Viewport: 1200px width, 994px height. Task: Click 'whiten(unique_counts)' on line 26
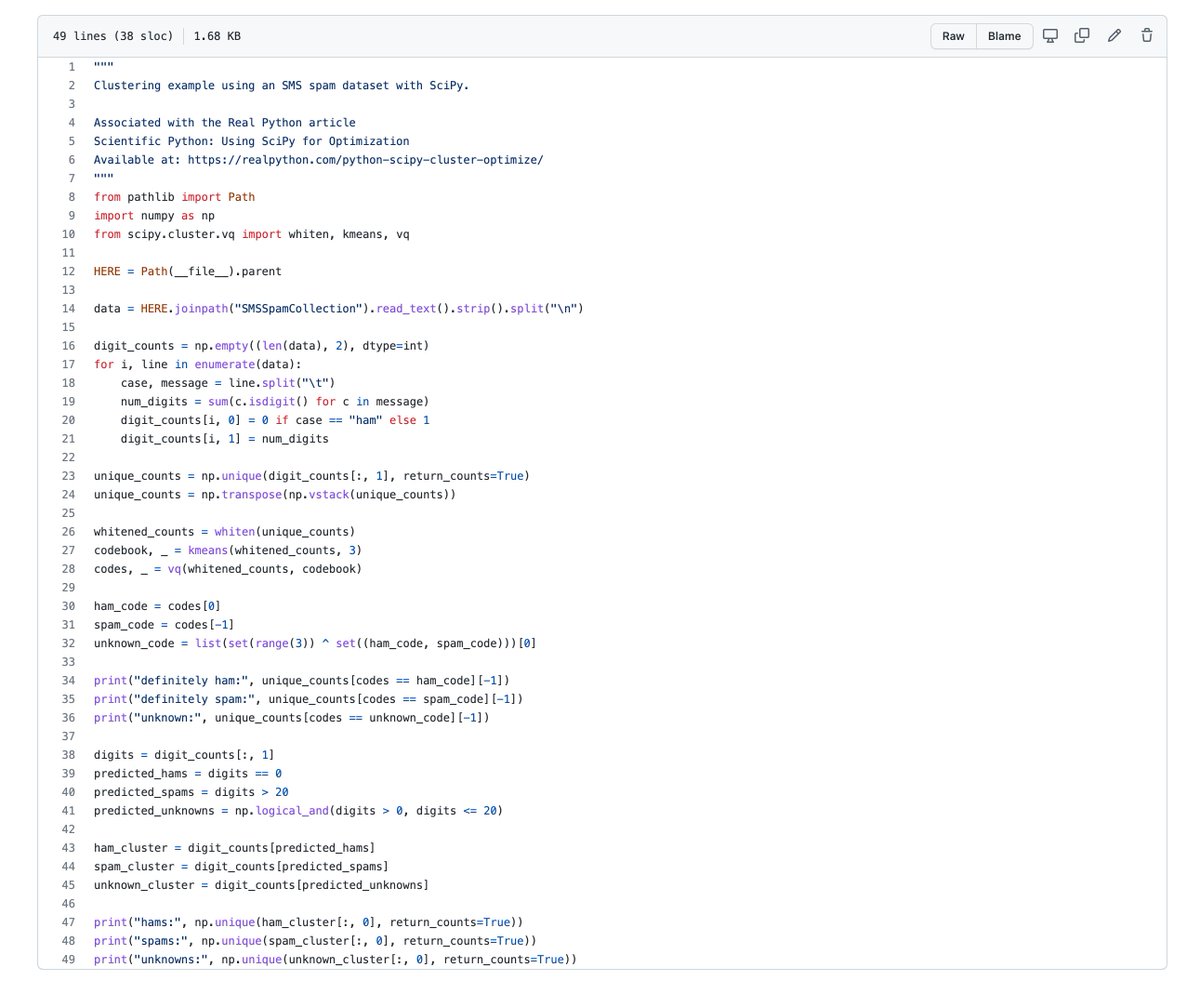pos(285,531)
